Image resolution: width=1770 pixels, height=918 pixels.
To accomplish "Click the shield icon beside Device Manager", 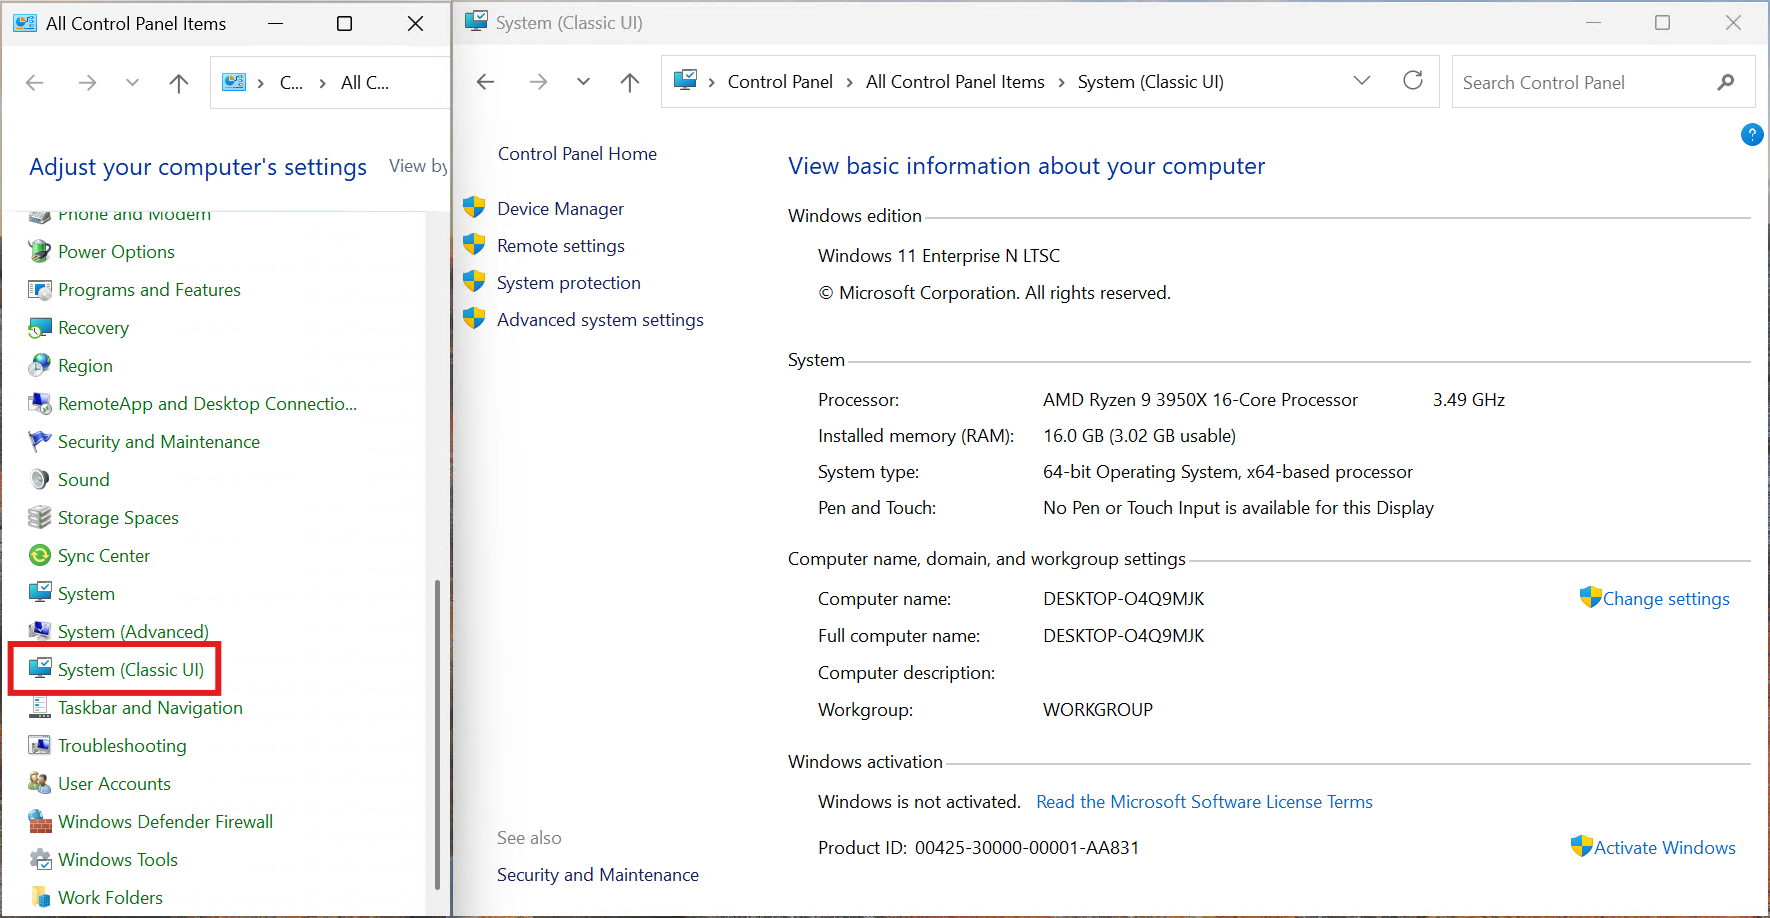I will coord(474,208).
